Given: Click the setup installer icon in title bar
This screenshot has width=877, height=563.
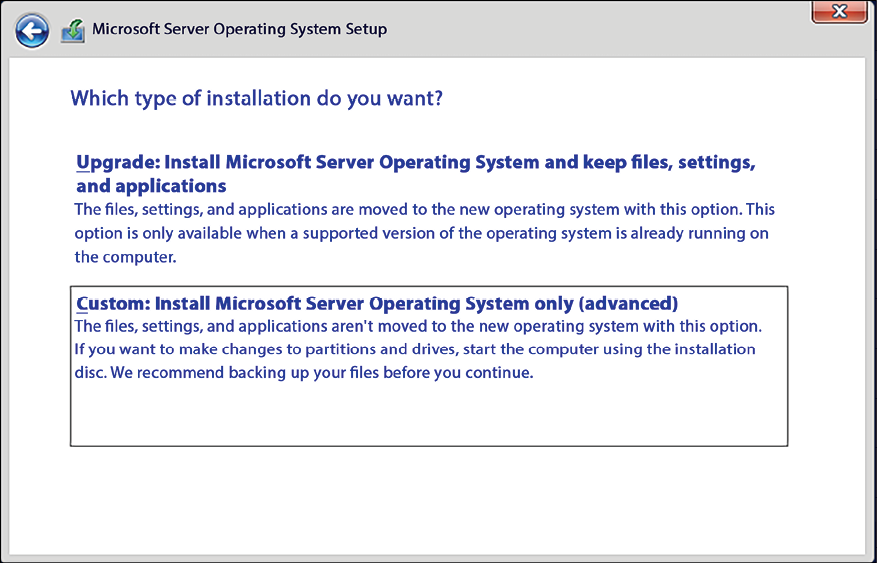Looking at the screenshot, I should coord(73,31).
